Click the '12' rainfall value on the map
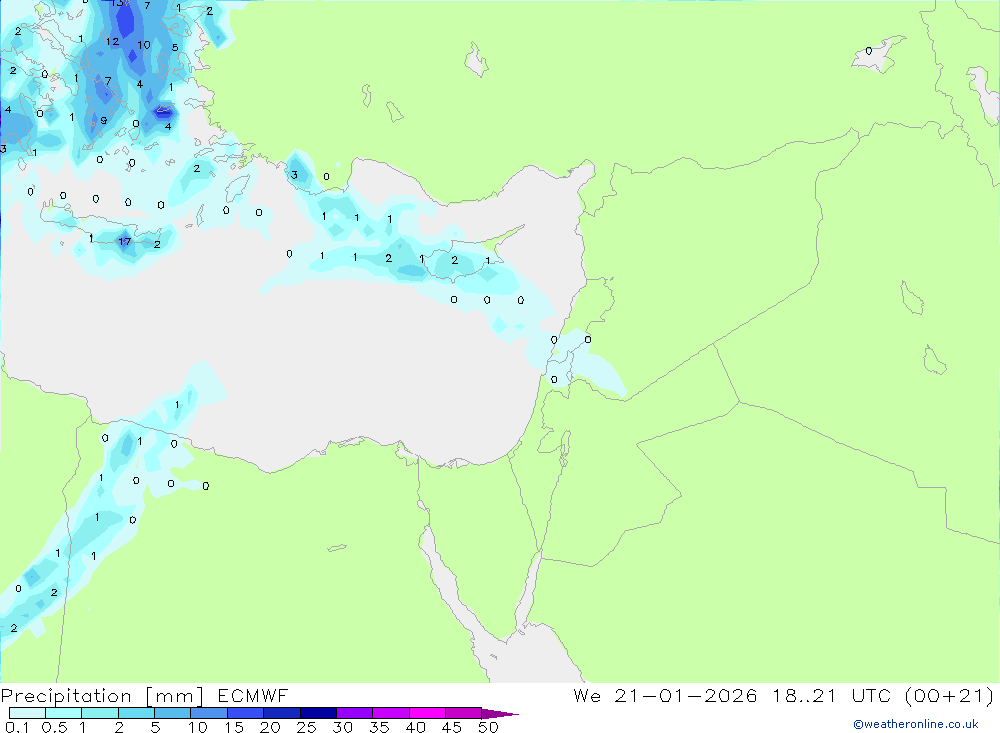 [112, 41]
